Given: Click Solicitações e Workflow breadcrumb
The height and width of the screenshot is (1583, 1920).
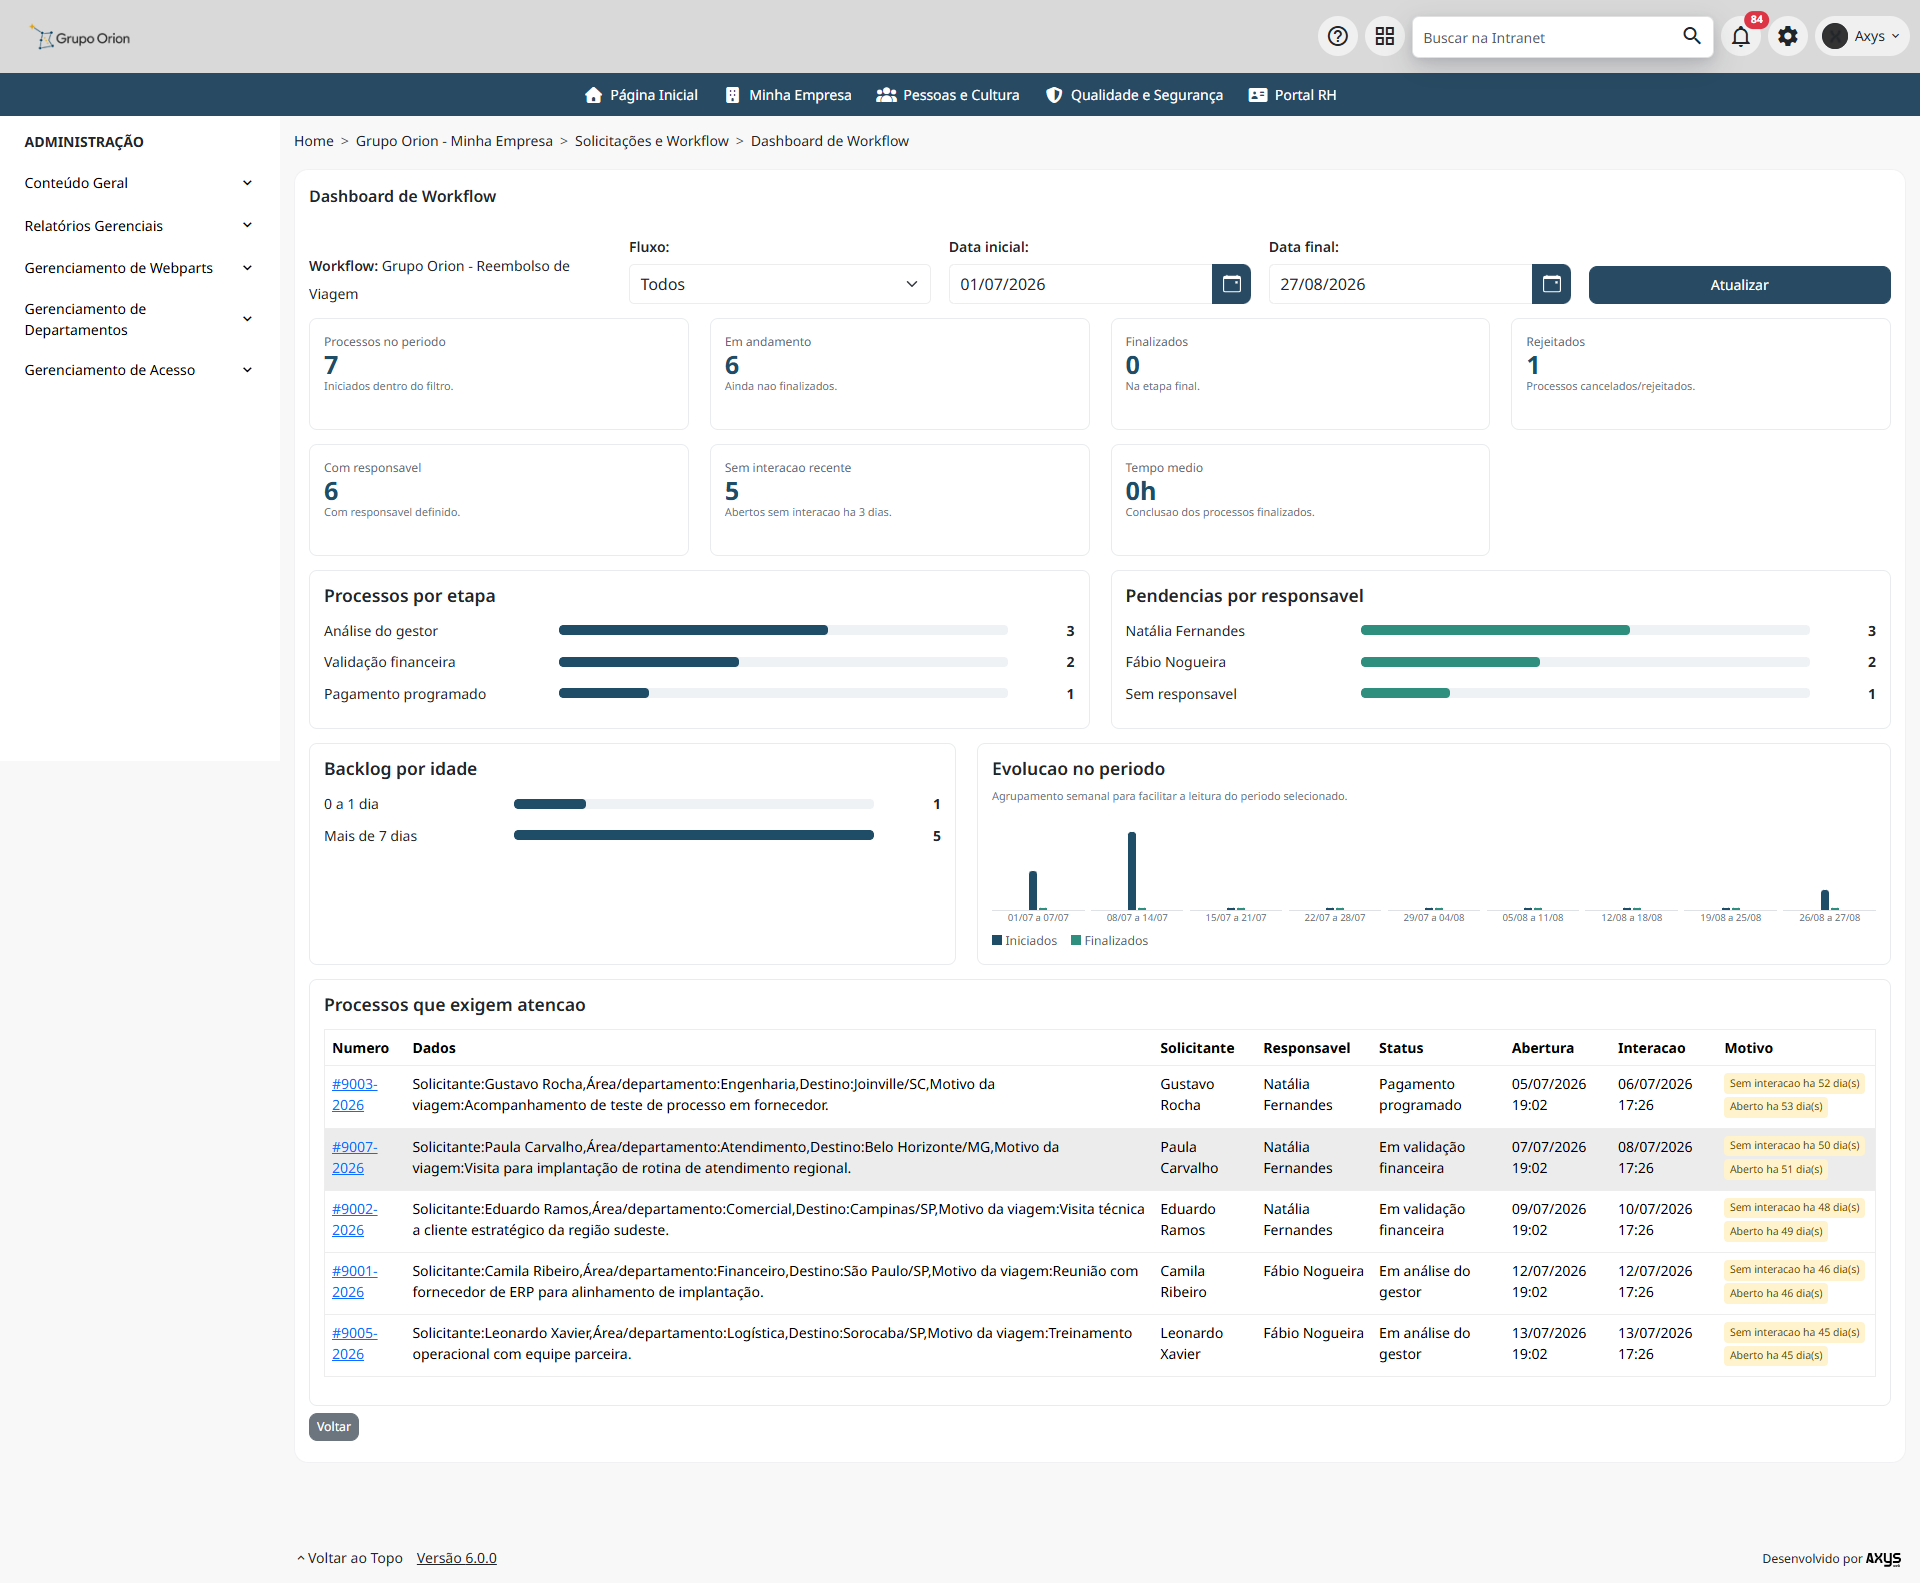Looking at the screenshot, I should coord(651,141).
